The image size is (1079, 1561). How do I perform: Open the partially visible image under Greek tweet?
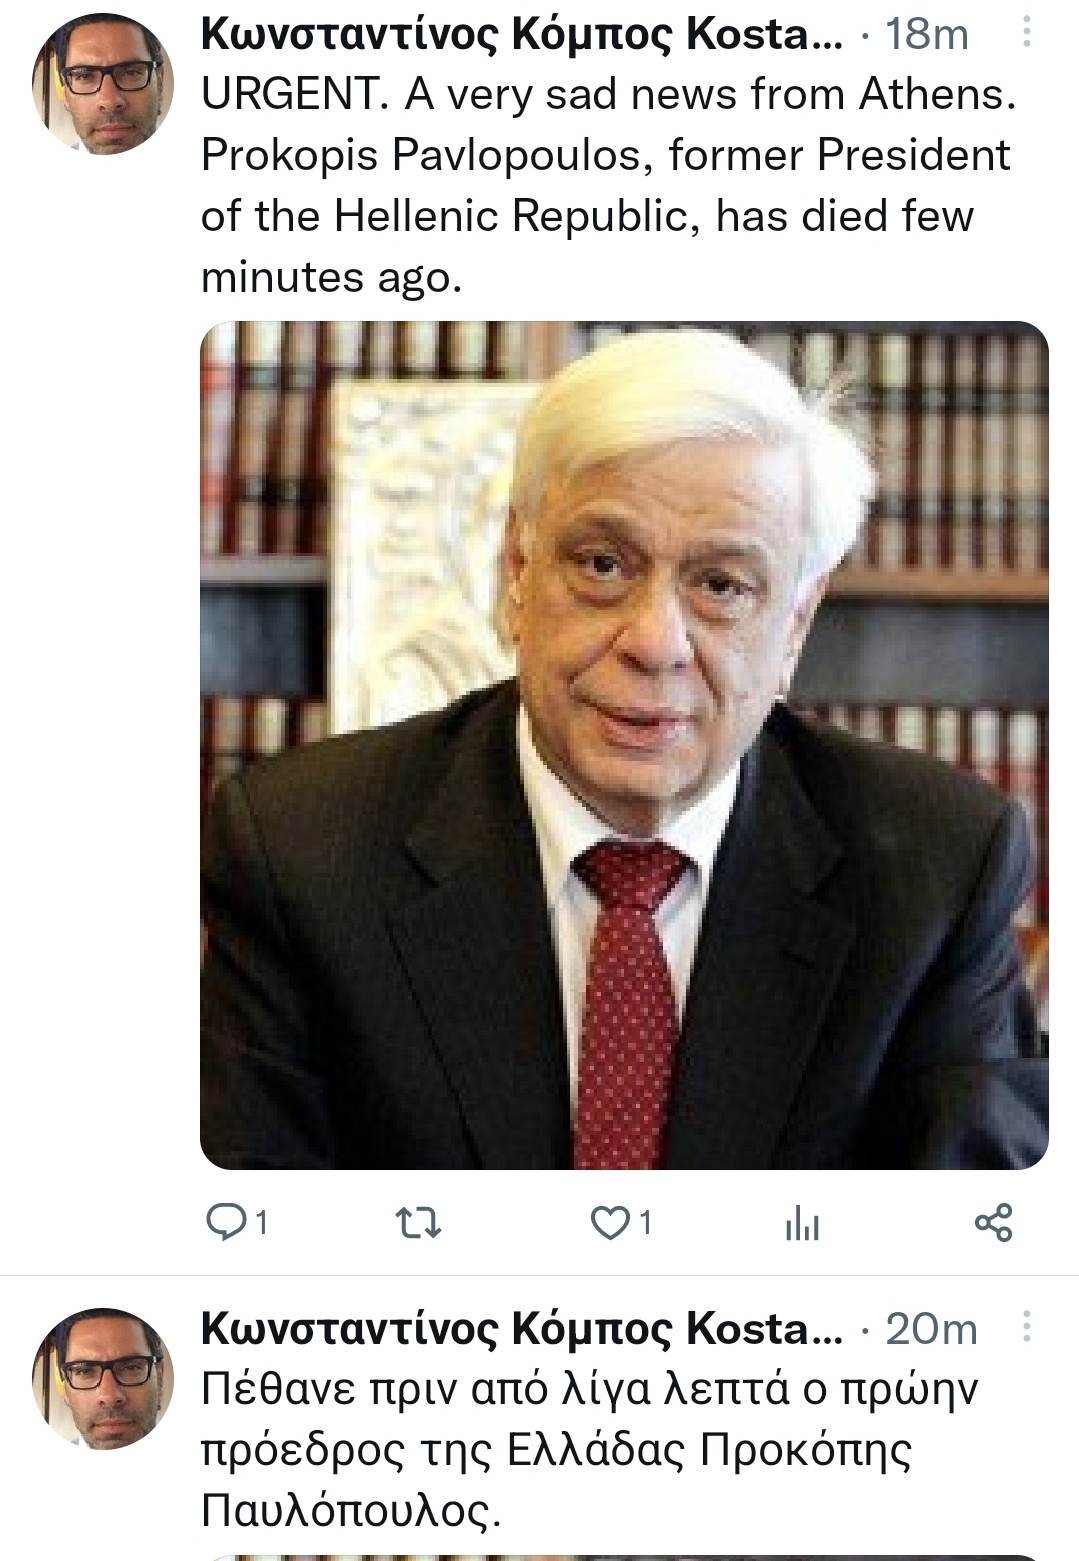click(x=624, y=1557)
